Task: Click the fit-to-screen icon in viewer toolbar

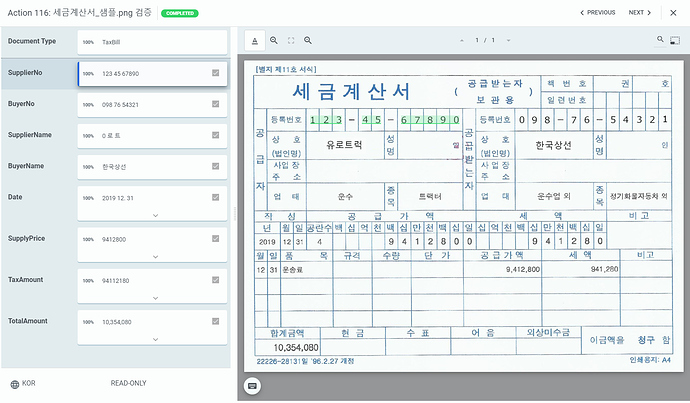Action: tap(291, 40)
